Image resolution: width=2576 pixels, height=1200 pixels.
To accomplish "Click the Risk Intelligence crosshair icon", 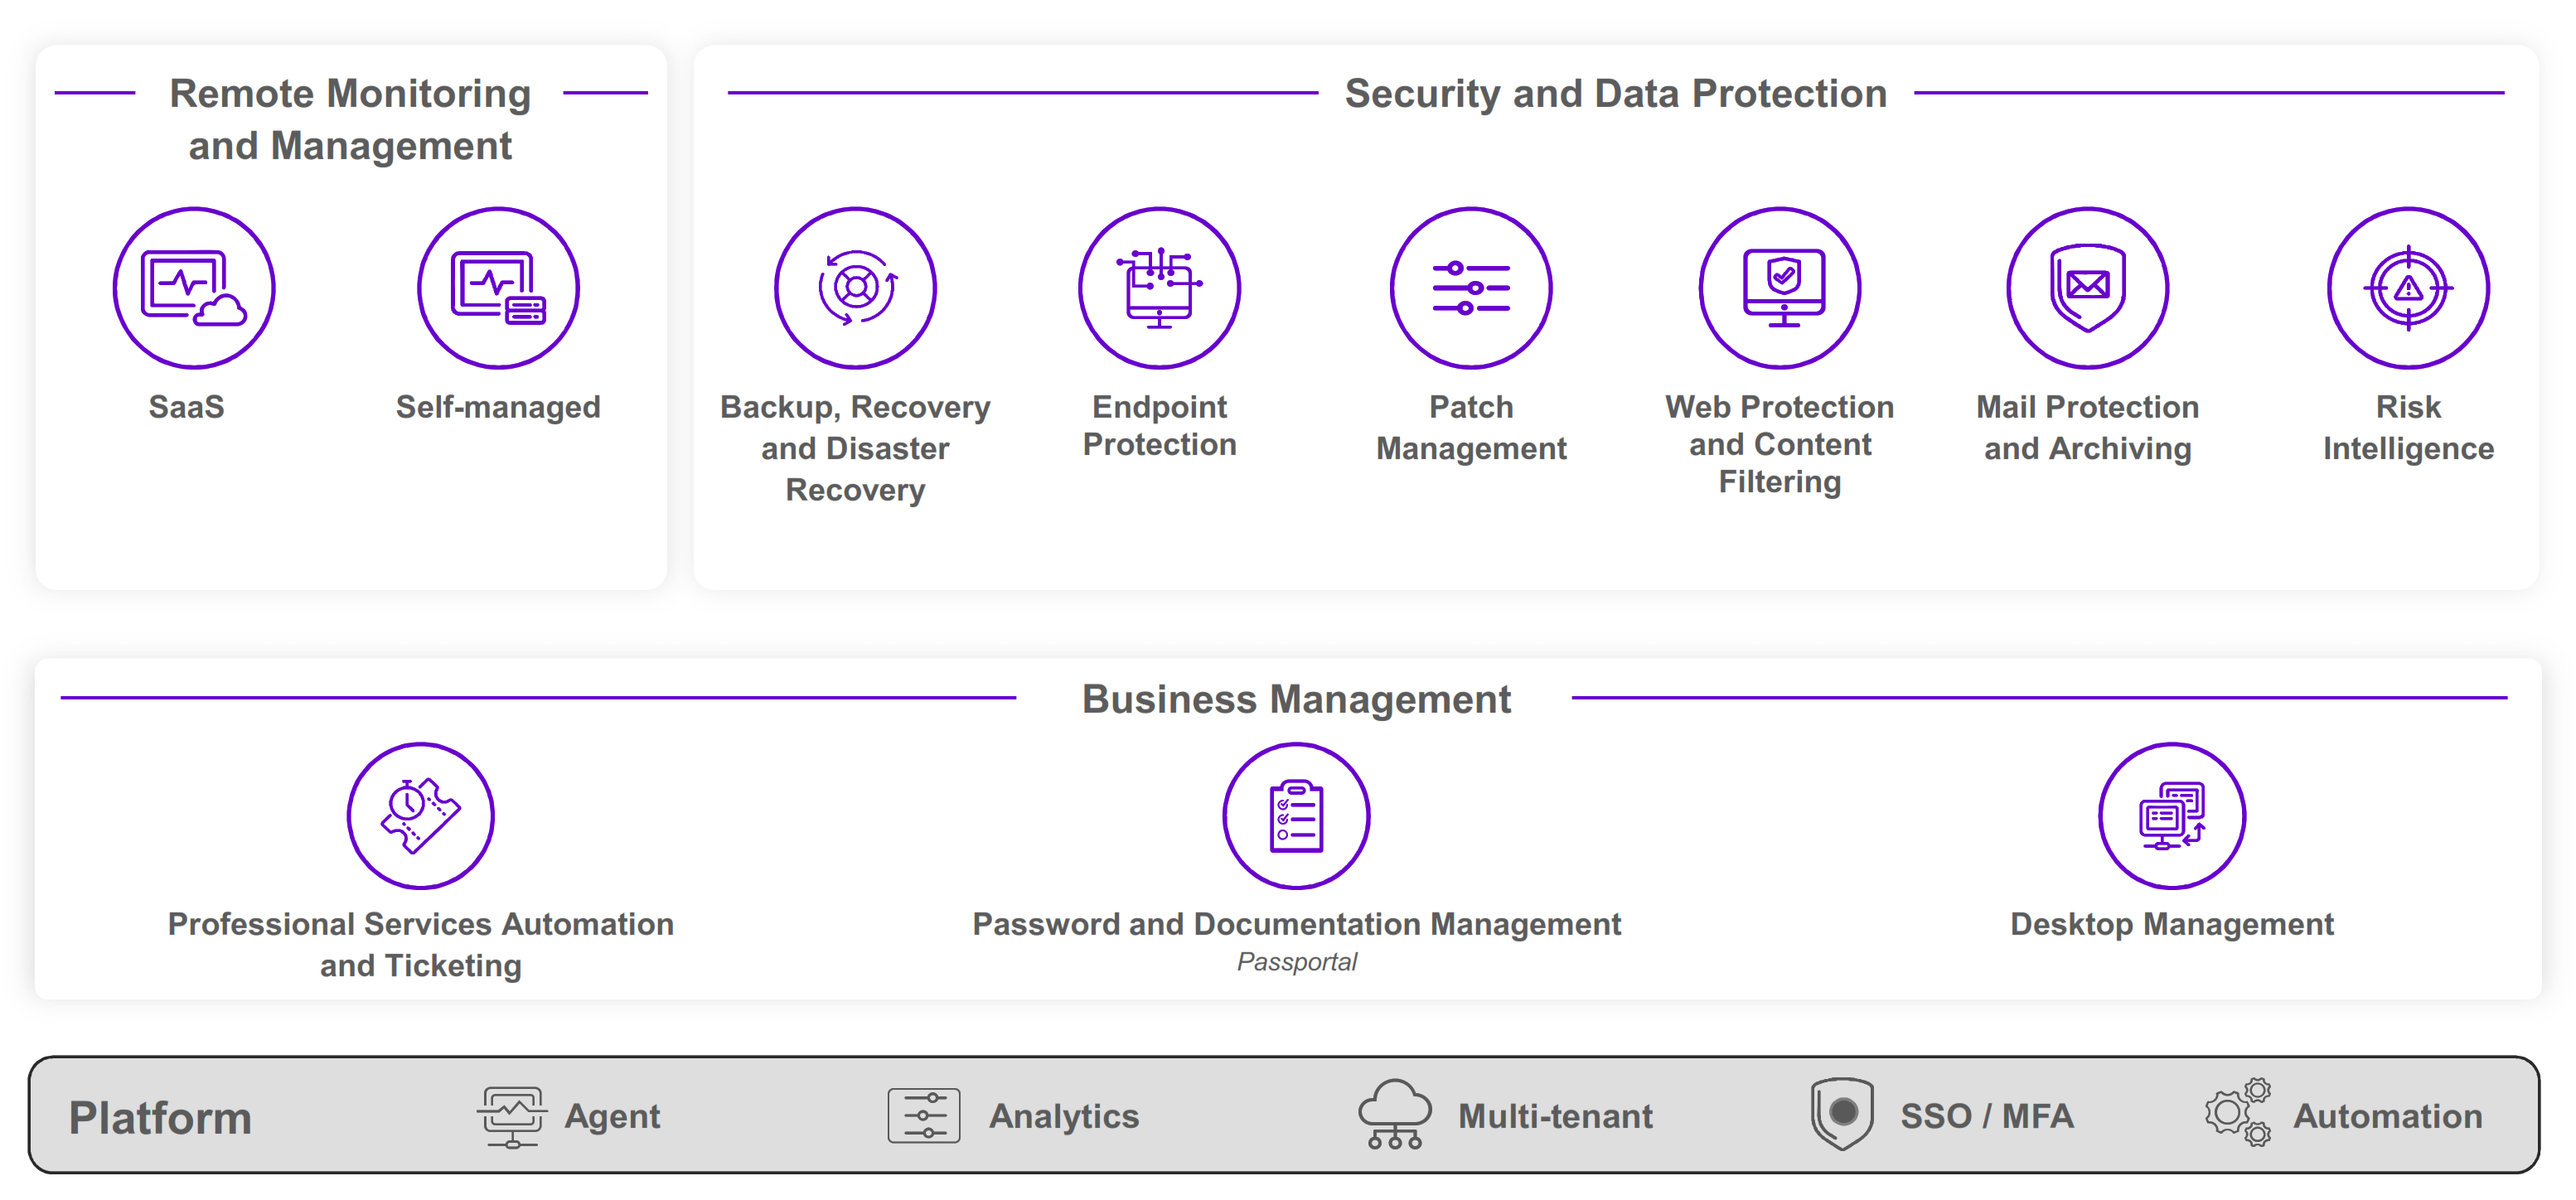I will tap(2408, 288).
